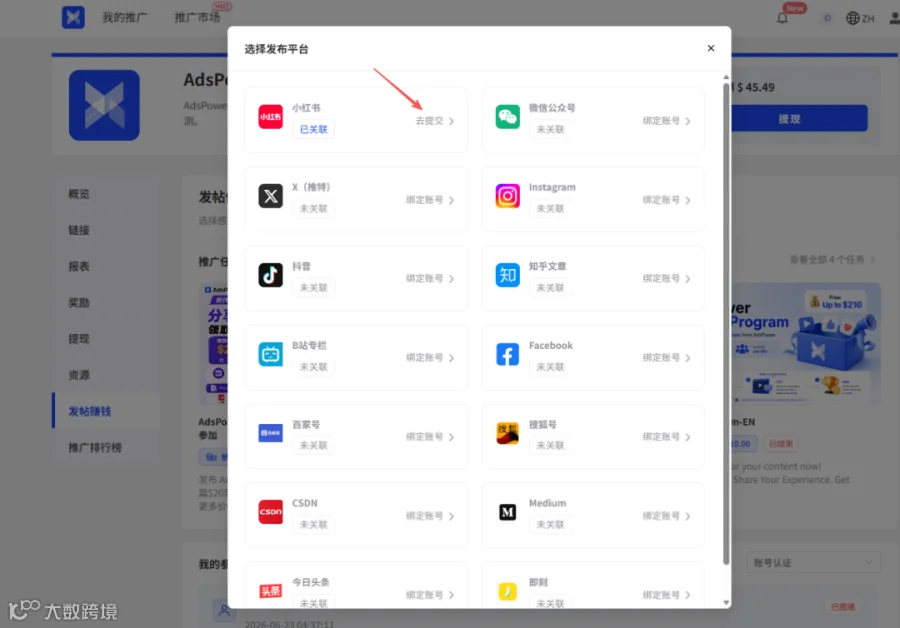The width and height of the screenshot is (900, 628).
Task: Select 概览 in the sidebar
Action: tap(79, 194)
